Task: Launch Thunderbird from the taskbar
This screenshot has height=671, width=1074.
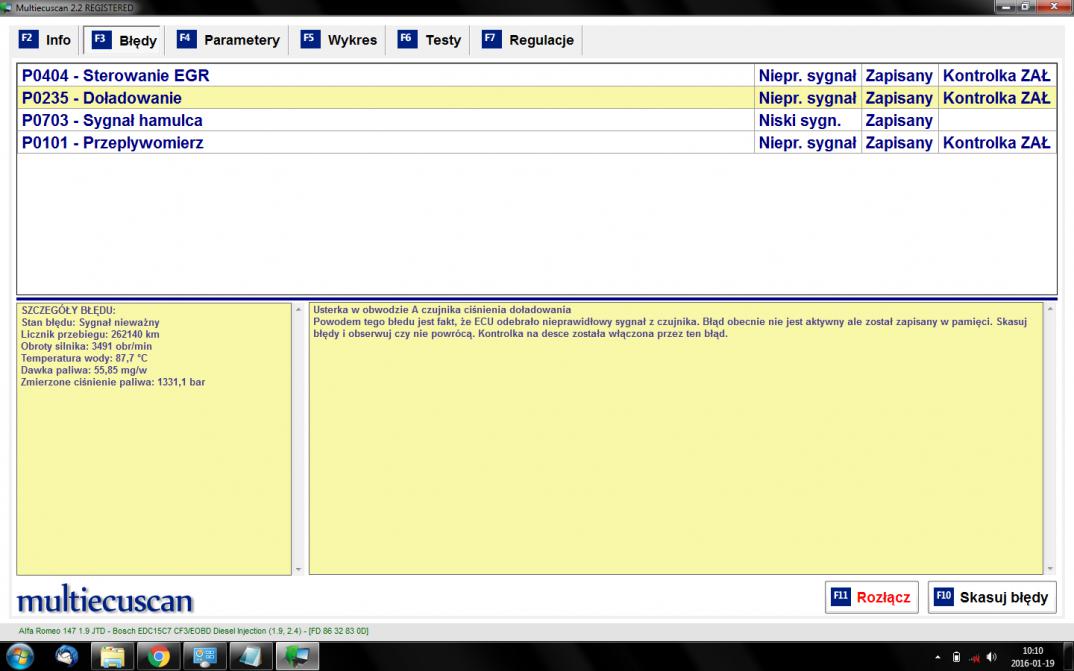Action: 67,656
